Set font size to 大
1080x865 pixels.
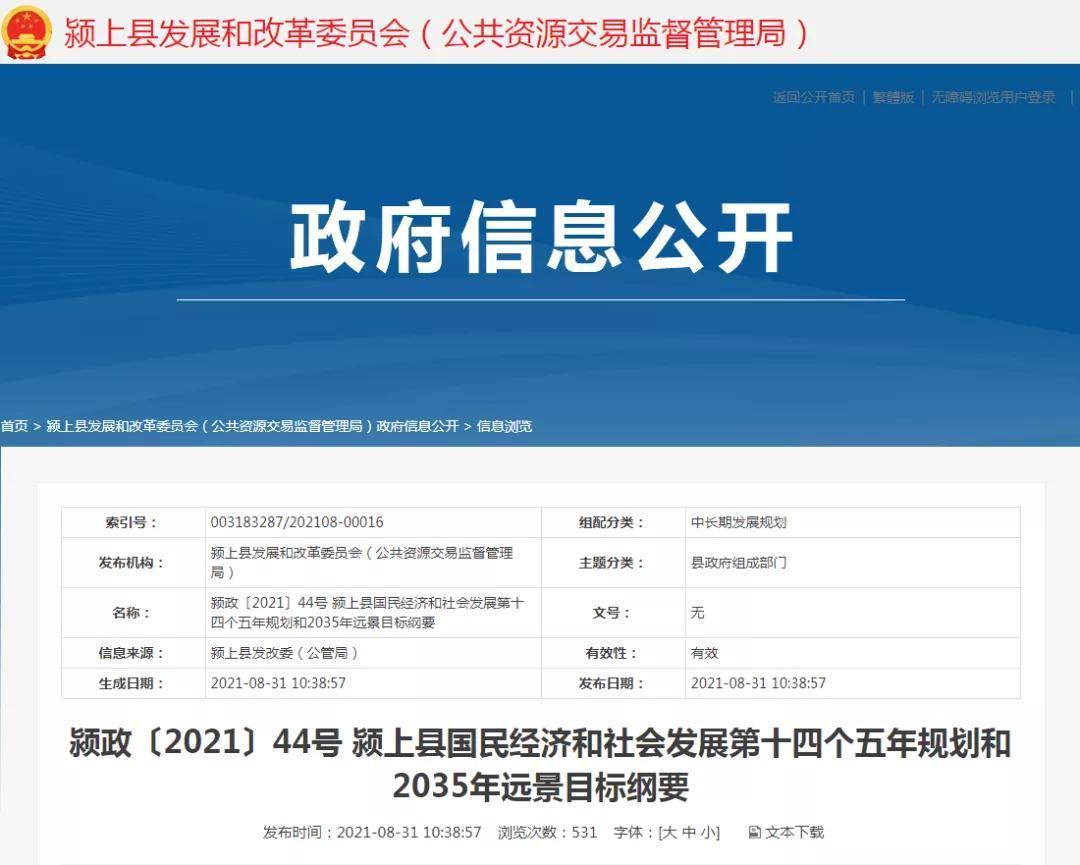coord(669,832)
